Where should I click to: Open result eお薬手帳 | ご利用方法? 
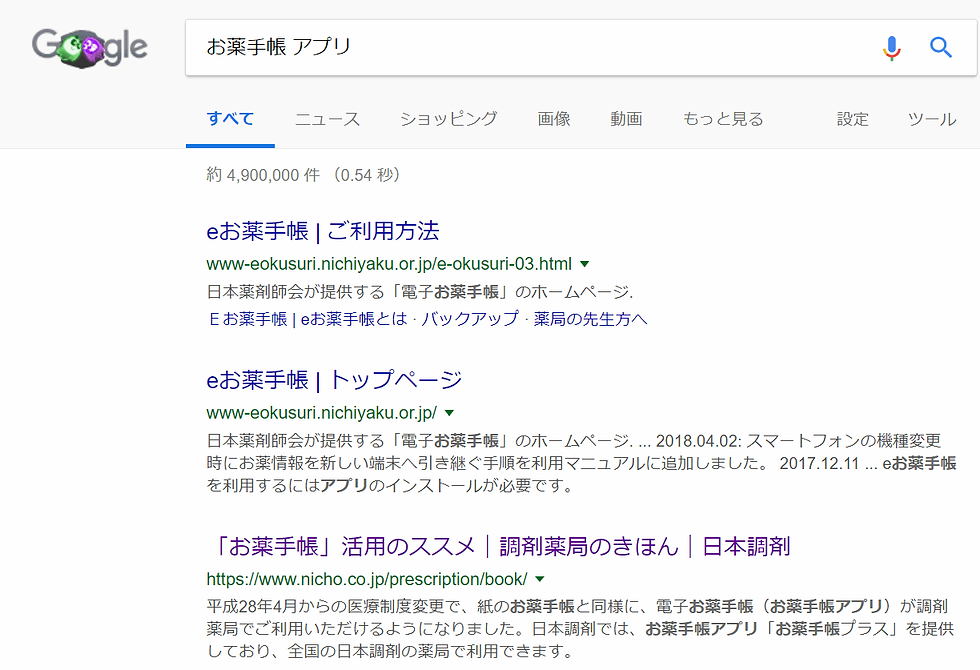(x=322, y=231)
